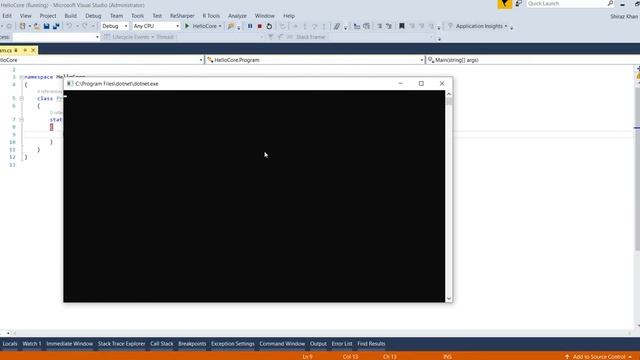The width and height of the screenshot is (640, 360).
Task: Open the Analyze menu
Action: click(x=237, y=16)
